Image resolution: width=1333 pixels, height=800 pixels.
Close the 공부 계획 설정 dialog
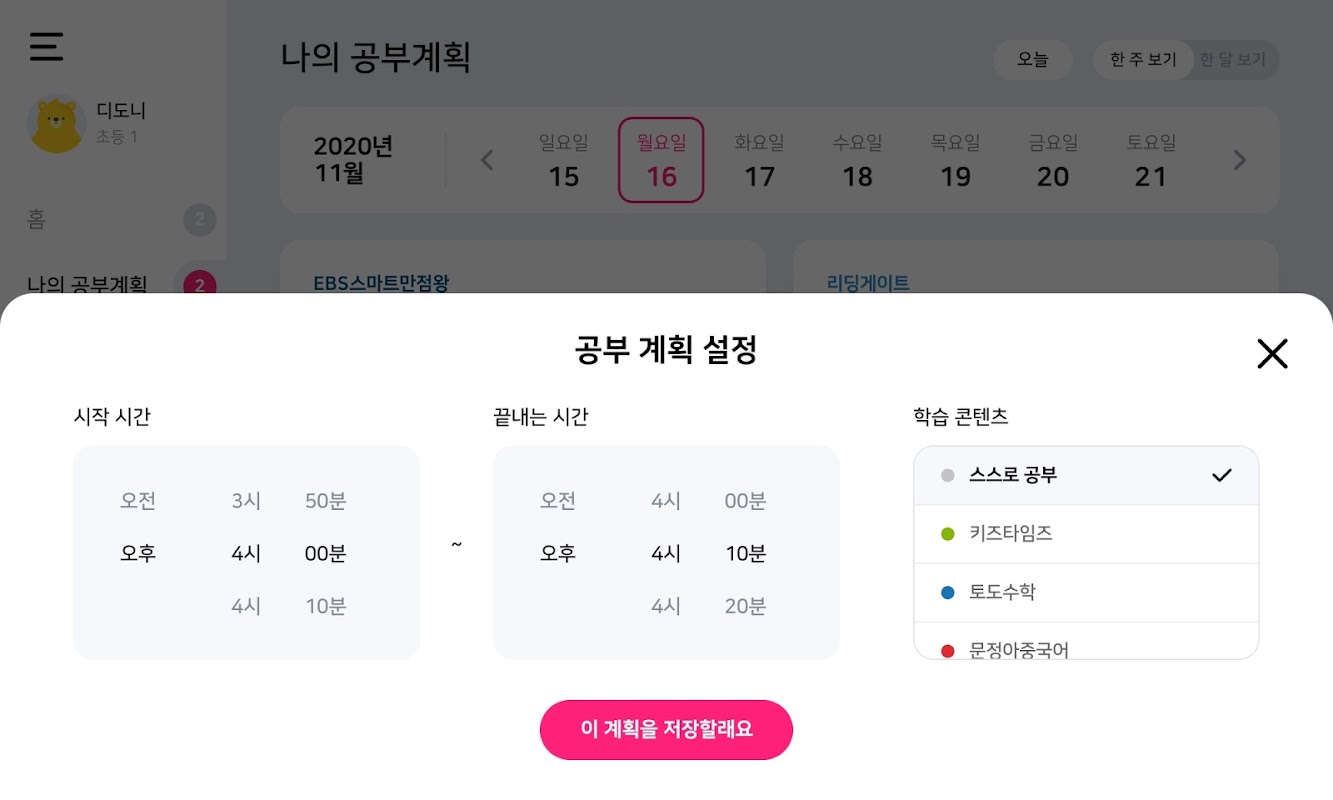(x=1272, y=354)
